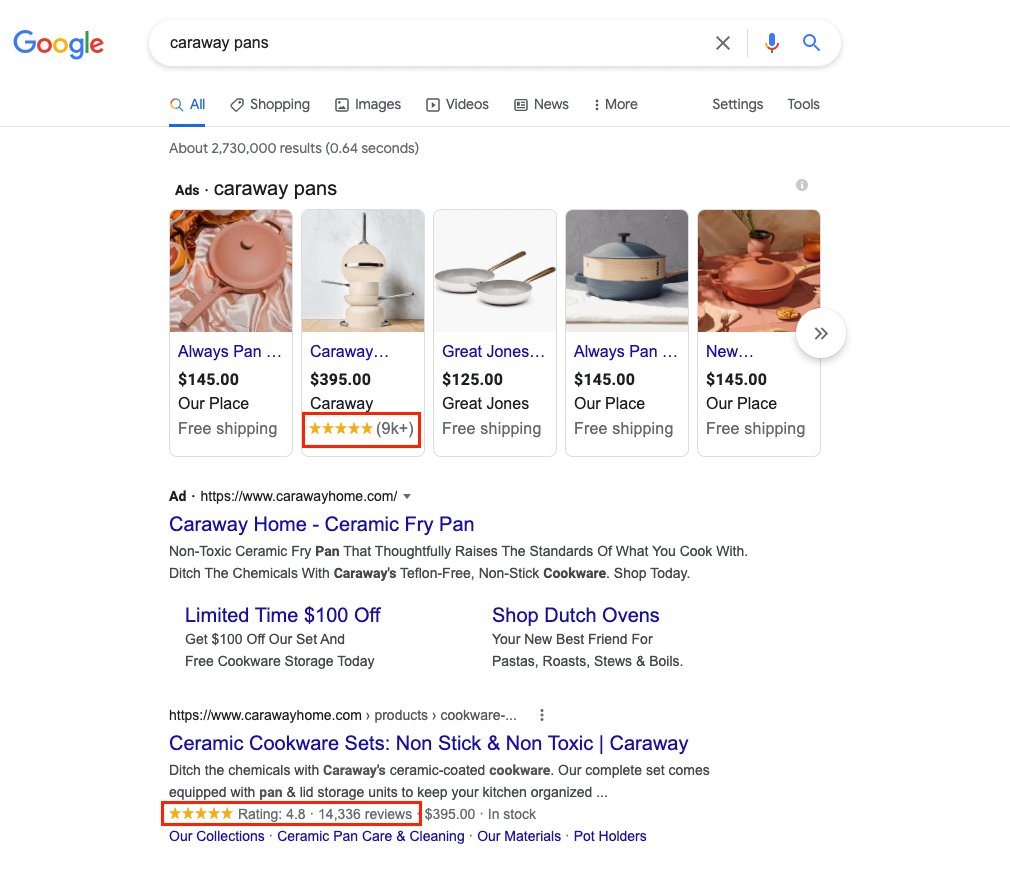
Task: Click the Caraway... $395.00 ad title
Action: (349, 352)
